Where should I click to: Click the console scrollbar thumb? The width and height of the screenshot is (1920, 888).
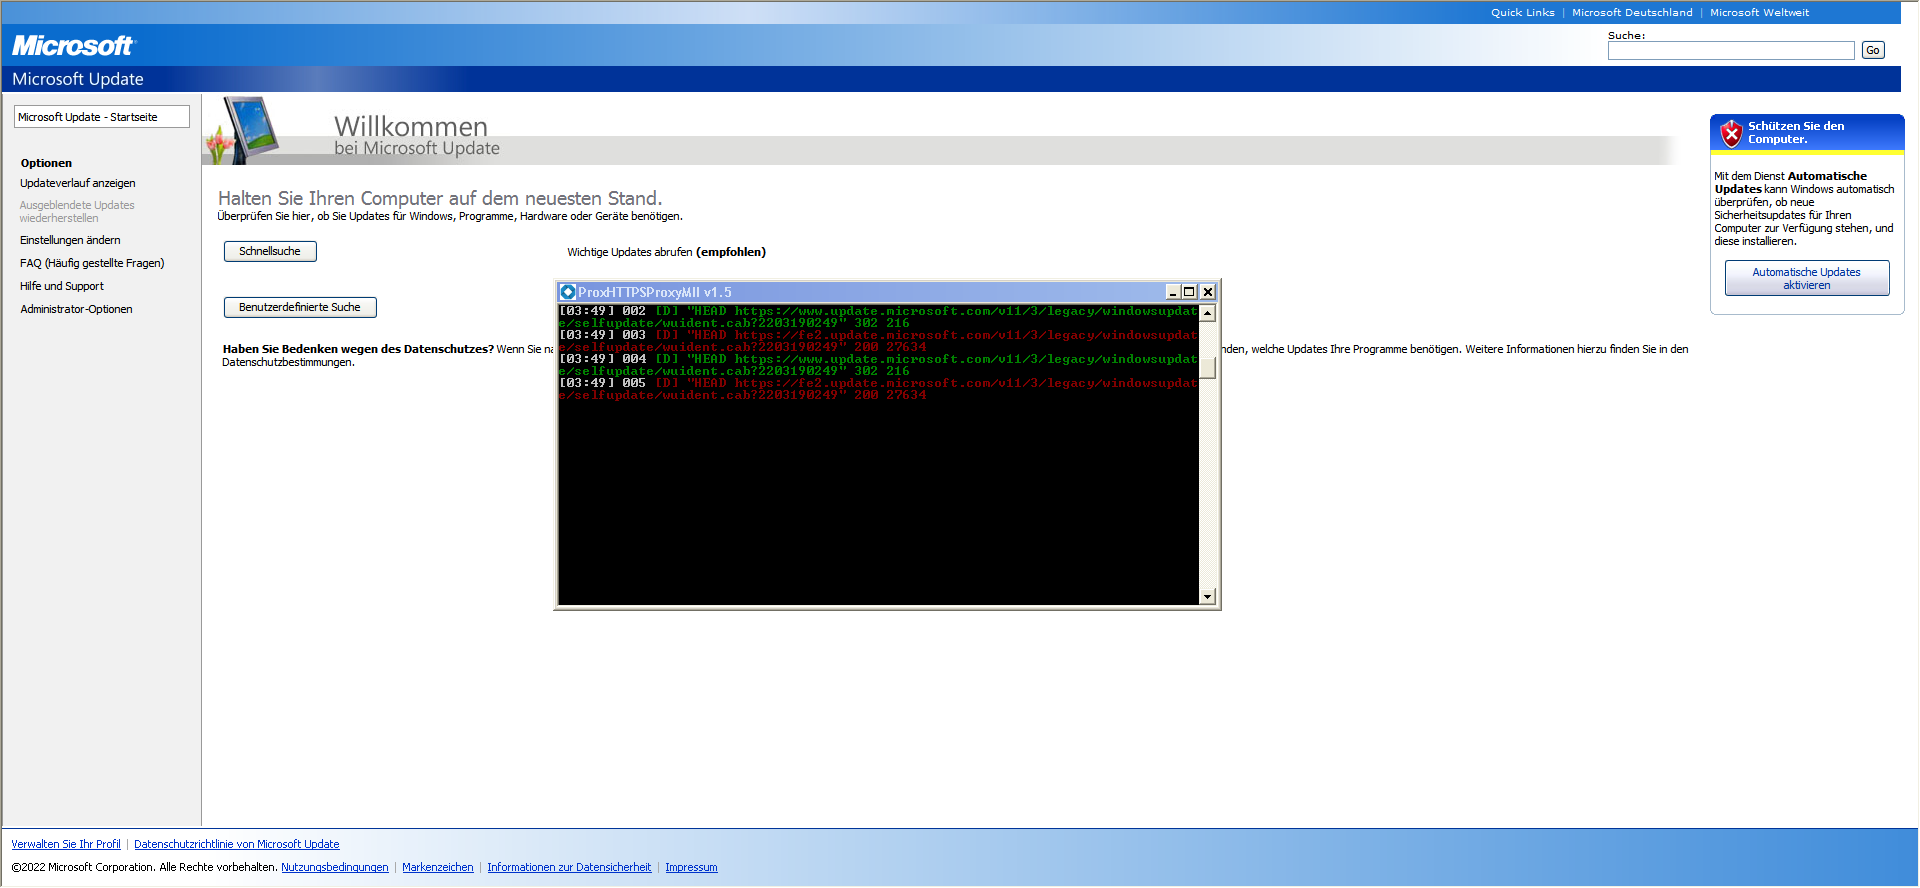(1207, 368)
